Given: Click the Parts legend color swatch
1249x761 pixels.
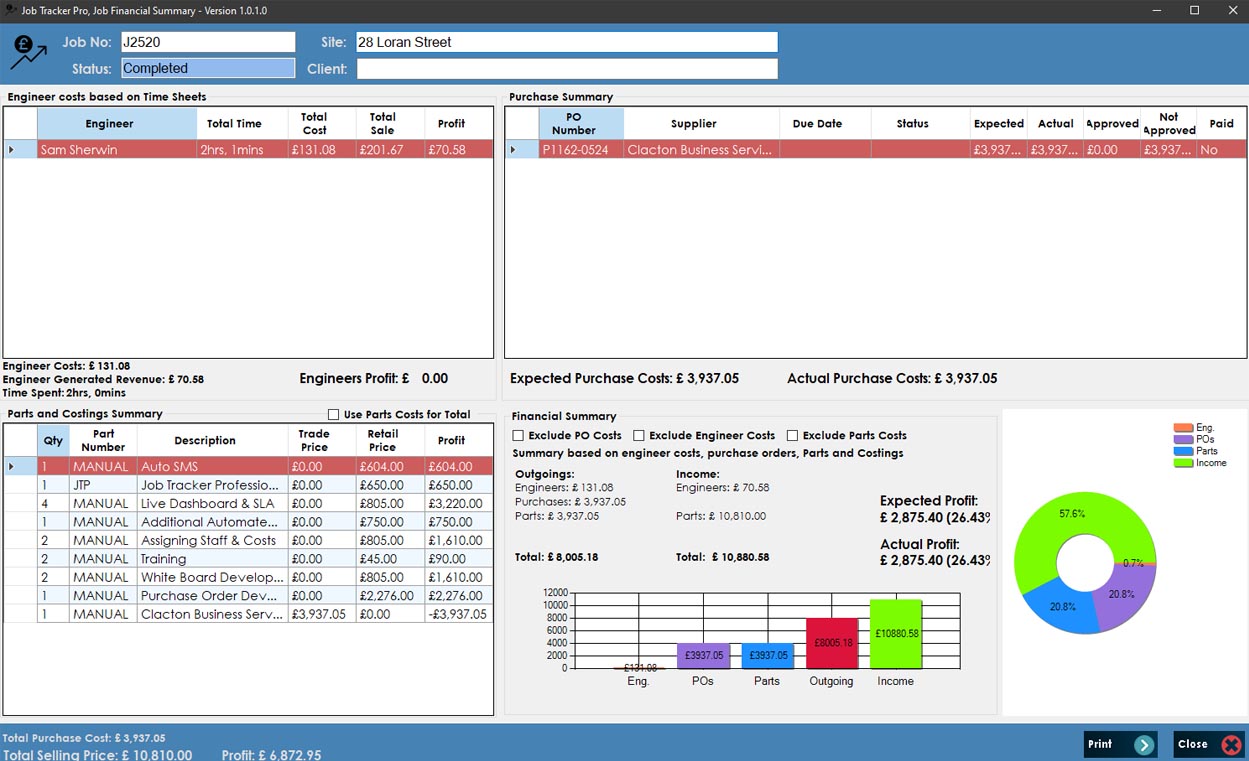Looking at the screenshot, I should 1183,451.
